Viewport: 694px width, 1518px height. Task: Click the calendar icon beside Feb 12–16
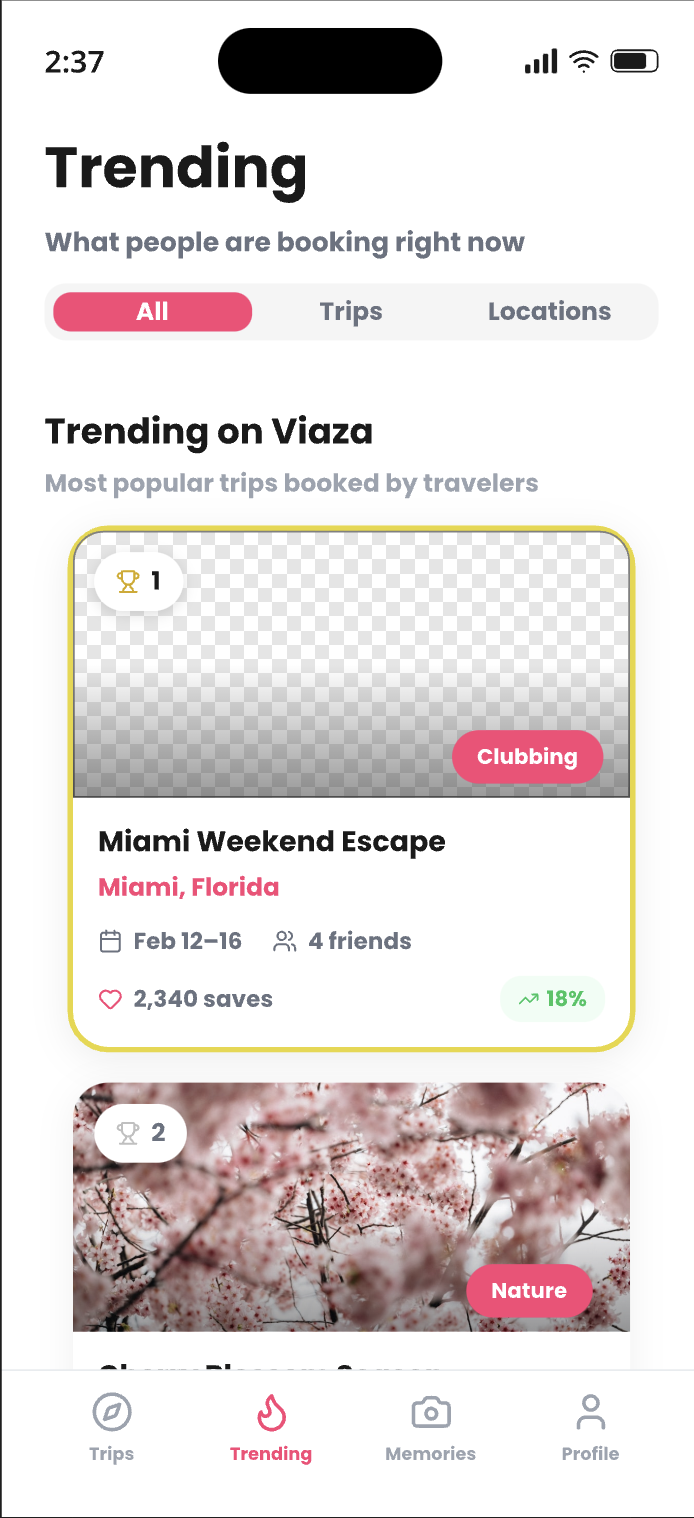[110, 940]
